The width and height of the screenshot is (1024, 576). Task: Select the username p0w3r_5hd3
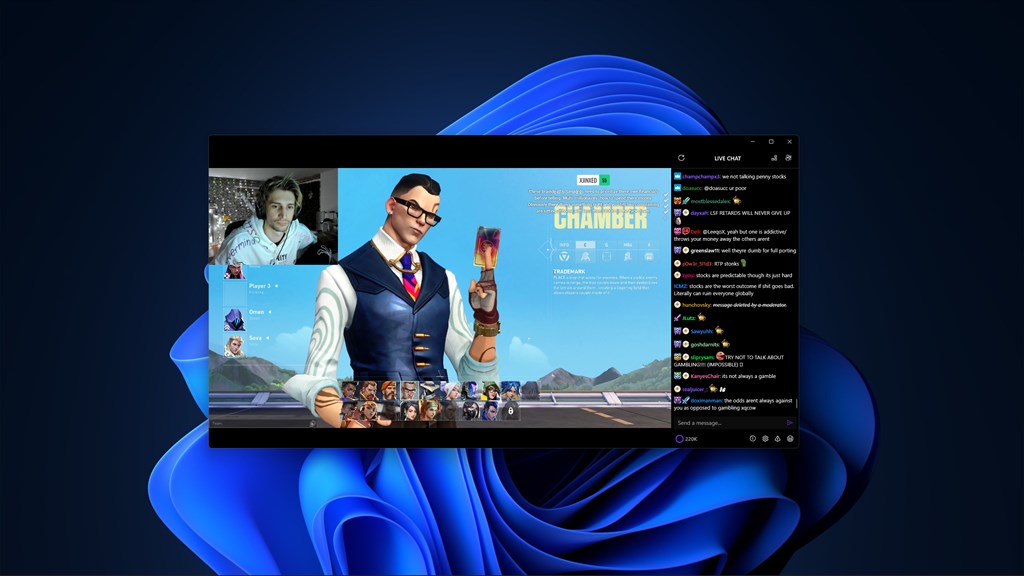[x=696, y=264]
